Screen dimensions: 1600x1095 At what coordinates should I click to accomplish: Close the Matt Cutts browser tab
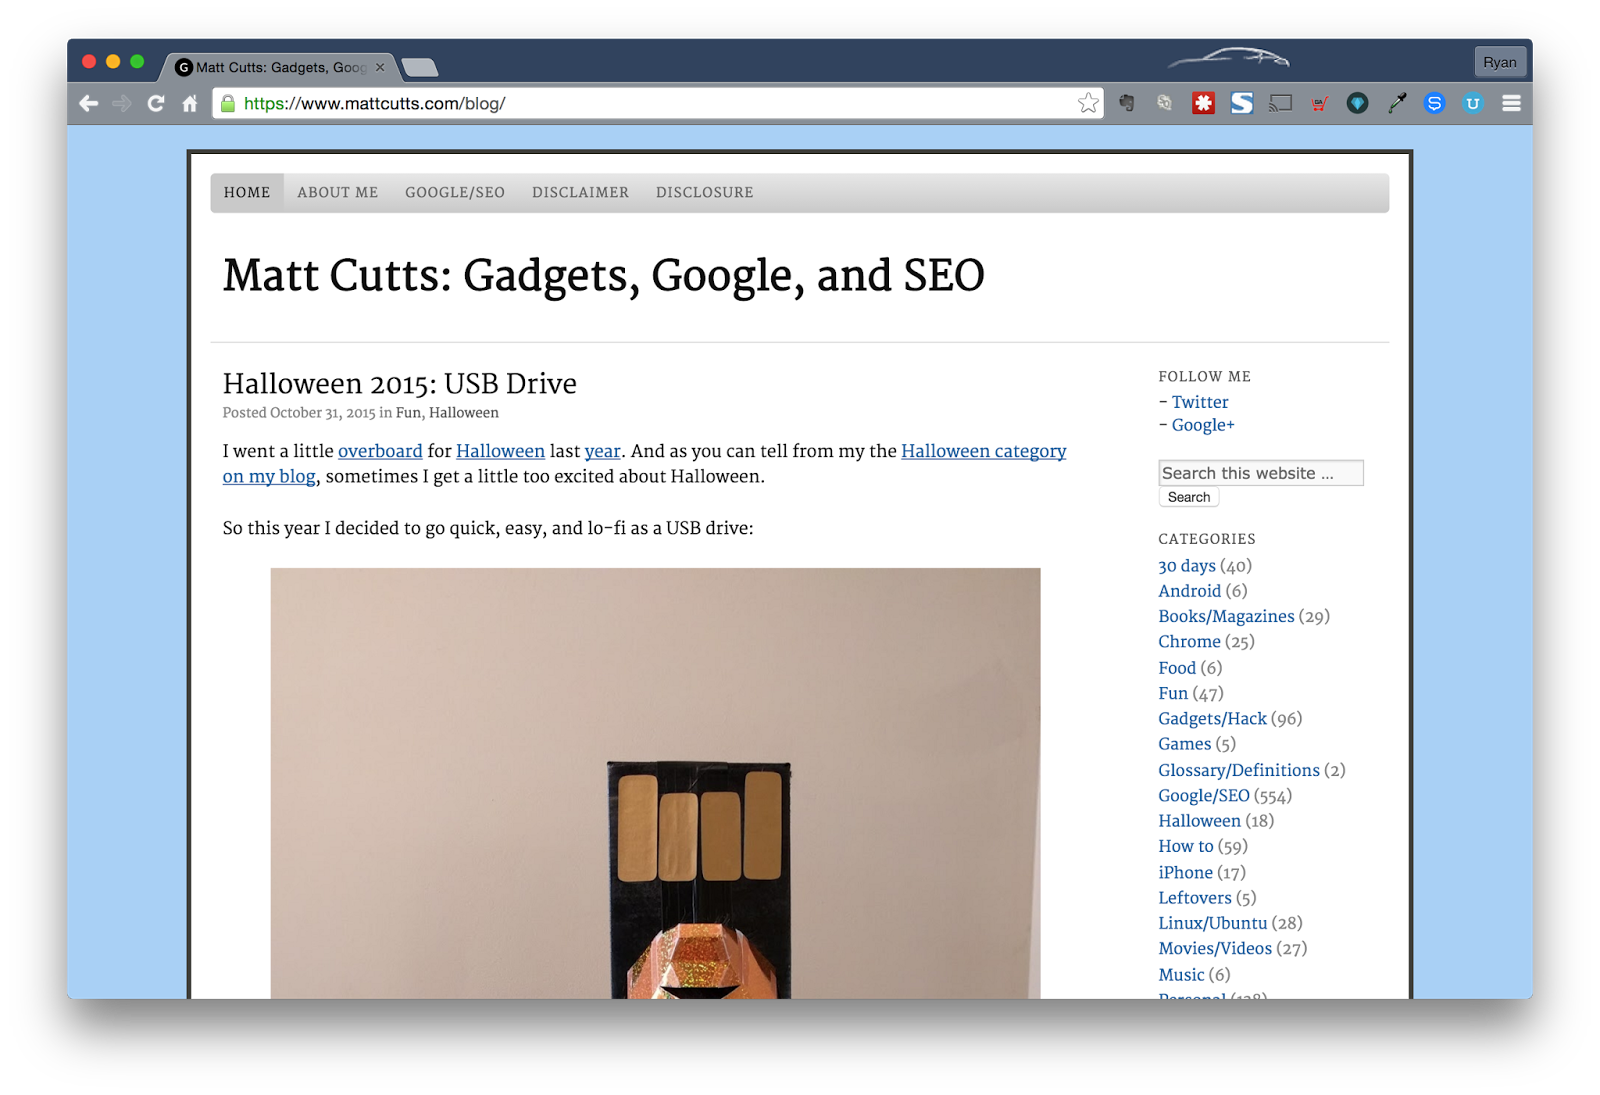coord(380,67)
